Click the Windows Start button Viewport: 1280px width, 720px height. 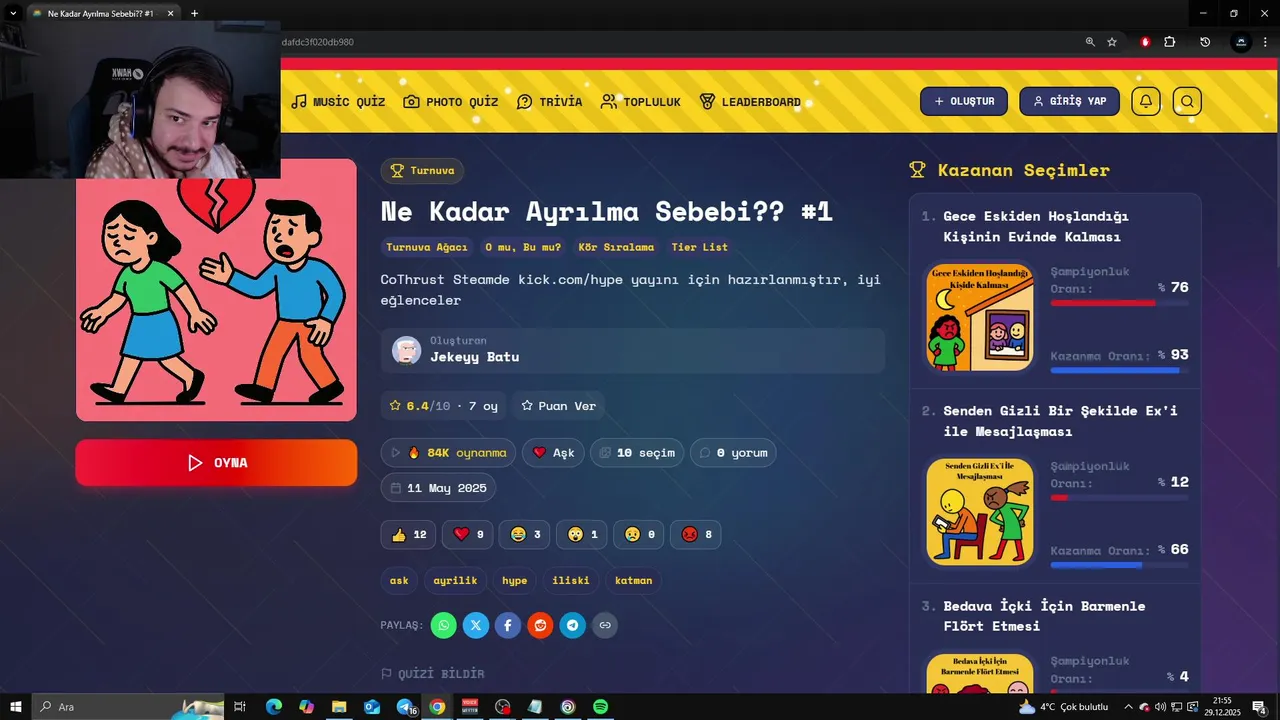point(16,707)
